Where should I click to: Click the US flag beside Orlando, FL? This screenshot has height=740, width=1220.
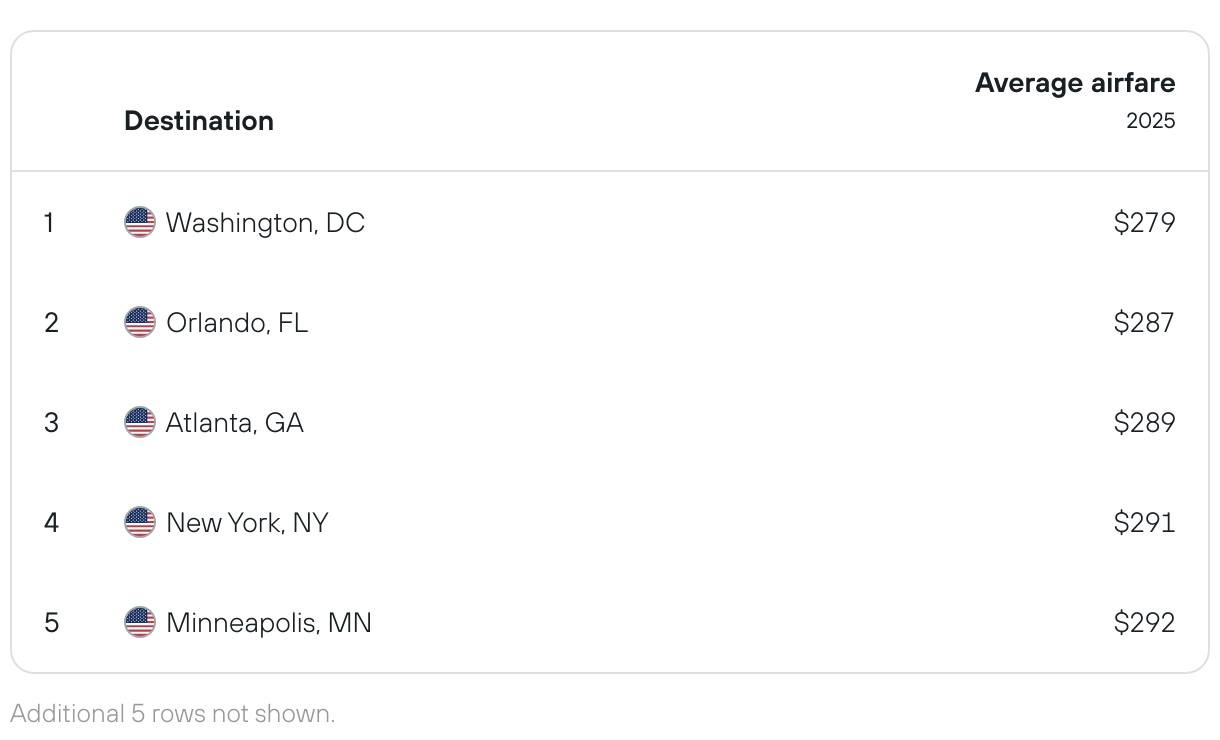point(140,322)
